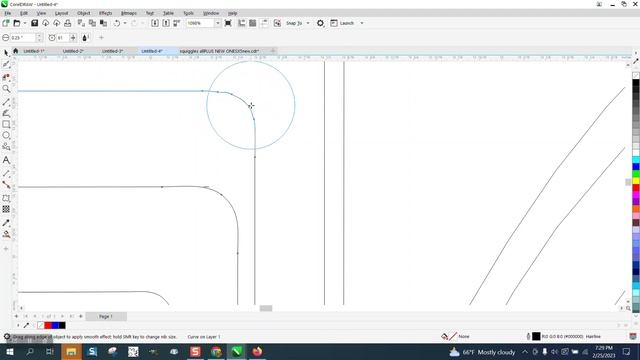
Task: Click the green swatch in right palette
Action: 636,174
